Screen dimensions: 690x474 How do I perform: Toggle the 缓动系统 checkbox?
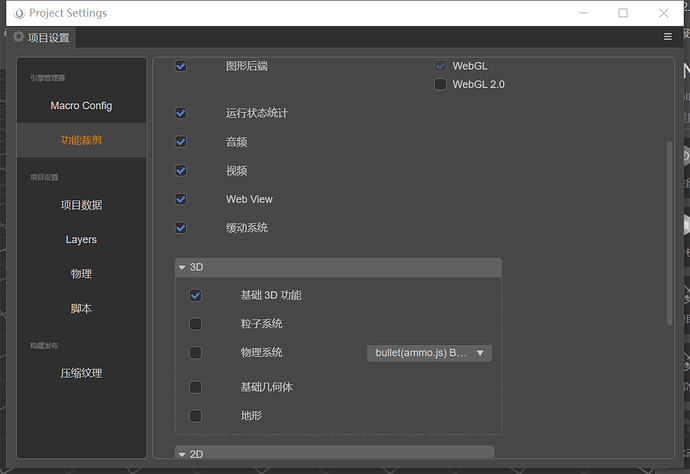(180, 228)
